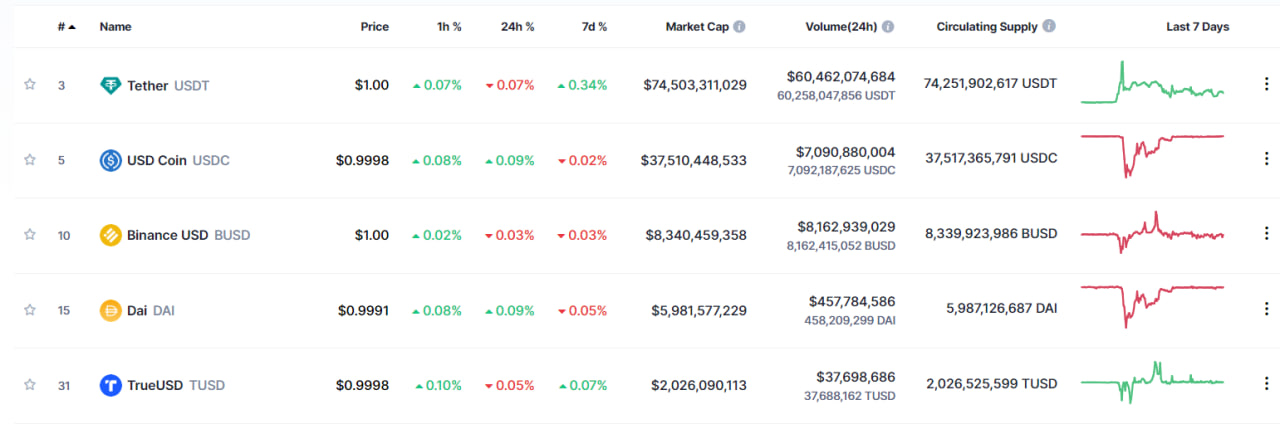
Task: Show info tooltip for Market Cap column
Action: (739, 27)
